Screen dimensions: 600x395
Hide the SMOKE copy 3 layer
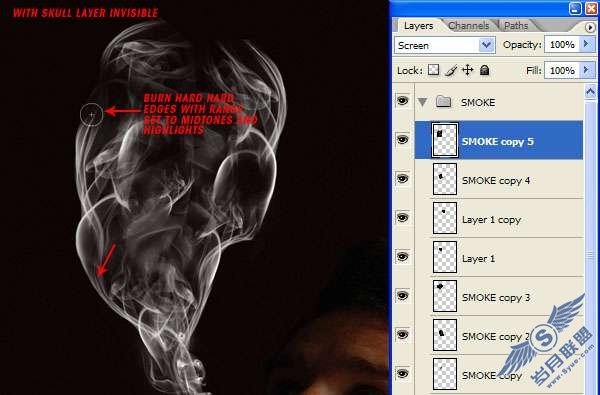click(x=402, y=295)
